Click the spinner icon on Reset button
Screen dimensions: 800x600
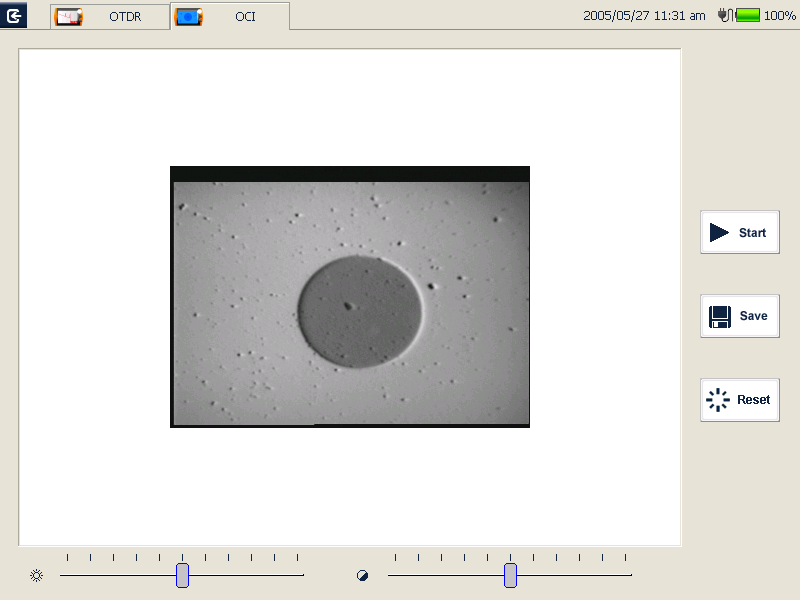tap(717, 400)
